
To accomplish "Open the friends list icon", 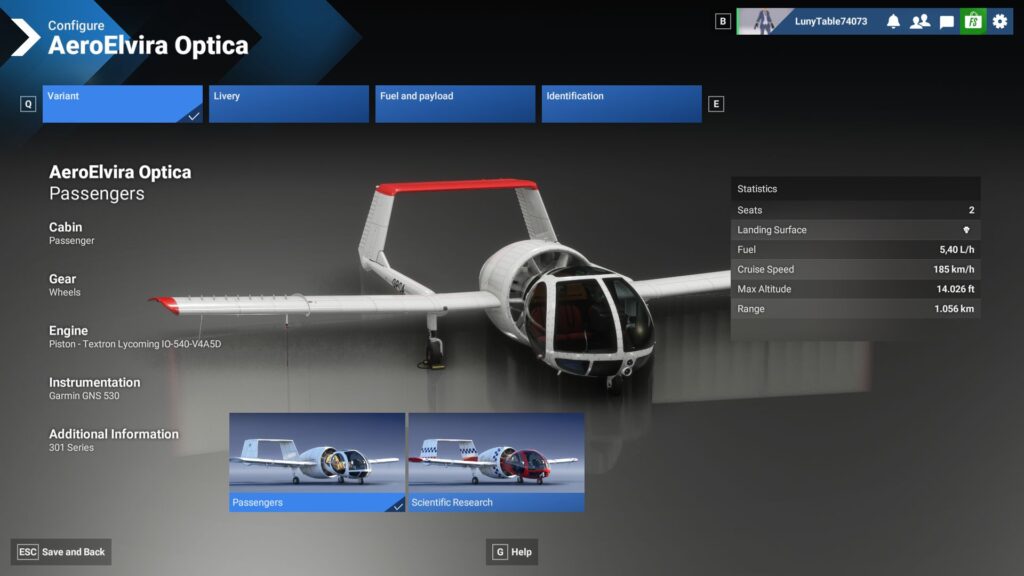I will click(x=919, y=21).
